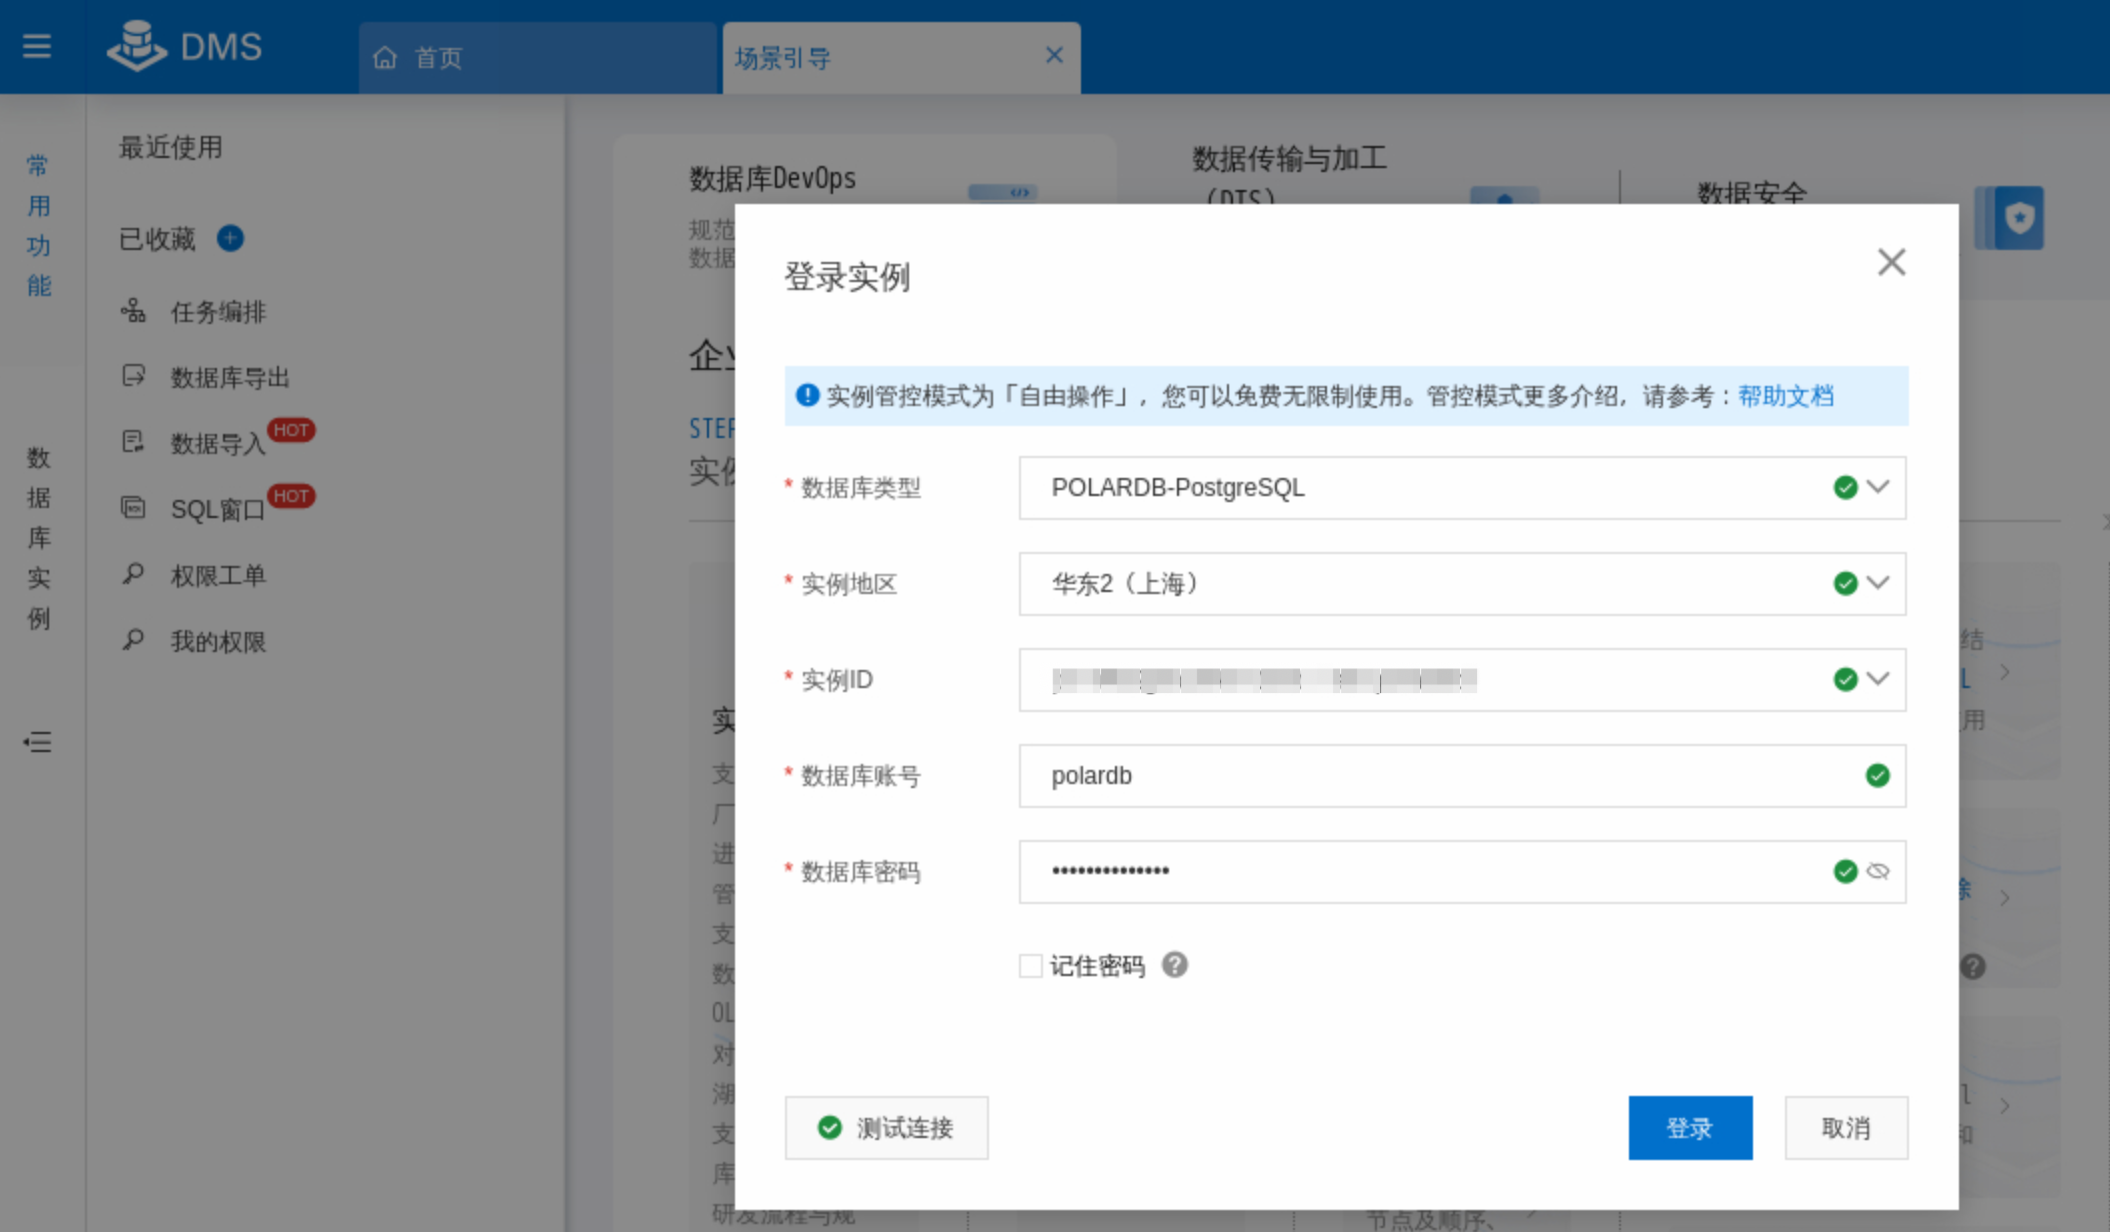Image resolution: width=2110 pixels, height=1232 pixels.
Task: Open SQL窗口 menu item
Action: pyautogui.click(x=218, y=509)
